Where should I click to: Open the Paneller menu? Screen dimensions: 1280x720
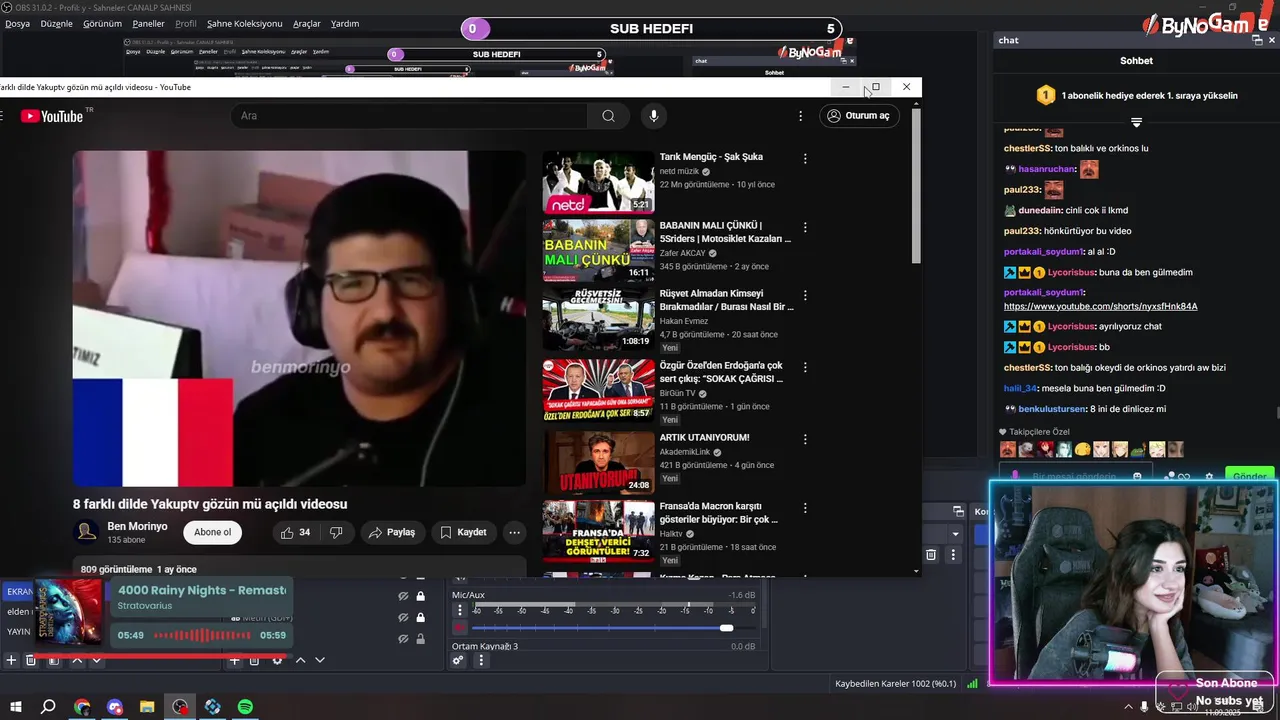click(148, 23)
